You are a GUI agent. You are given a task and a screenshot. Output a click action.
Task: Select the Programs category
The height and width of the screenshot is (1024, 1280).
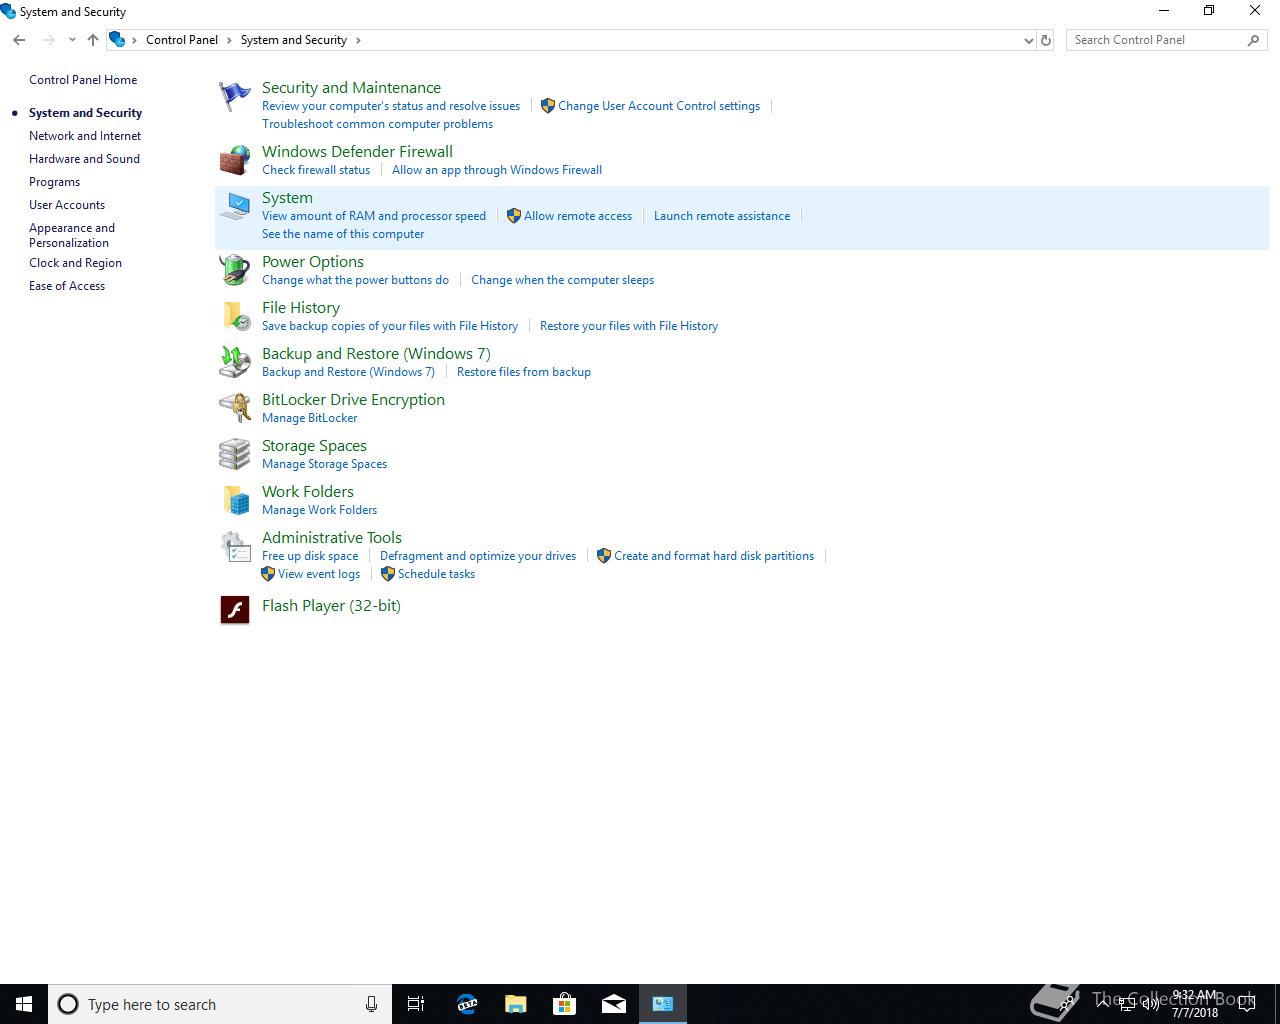coord(54,182)
